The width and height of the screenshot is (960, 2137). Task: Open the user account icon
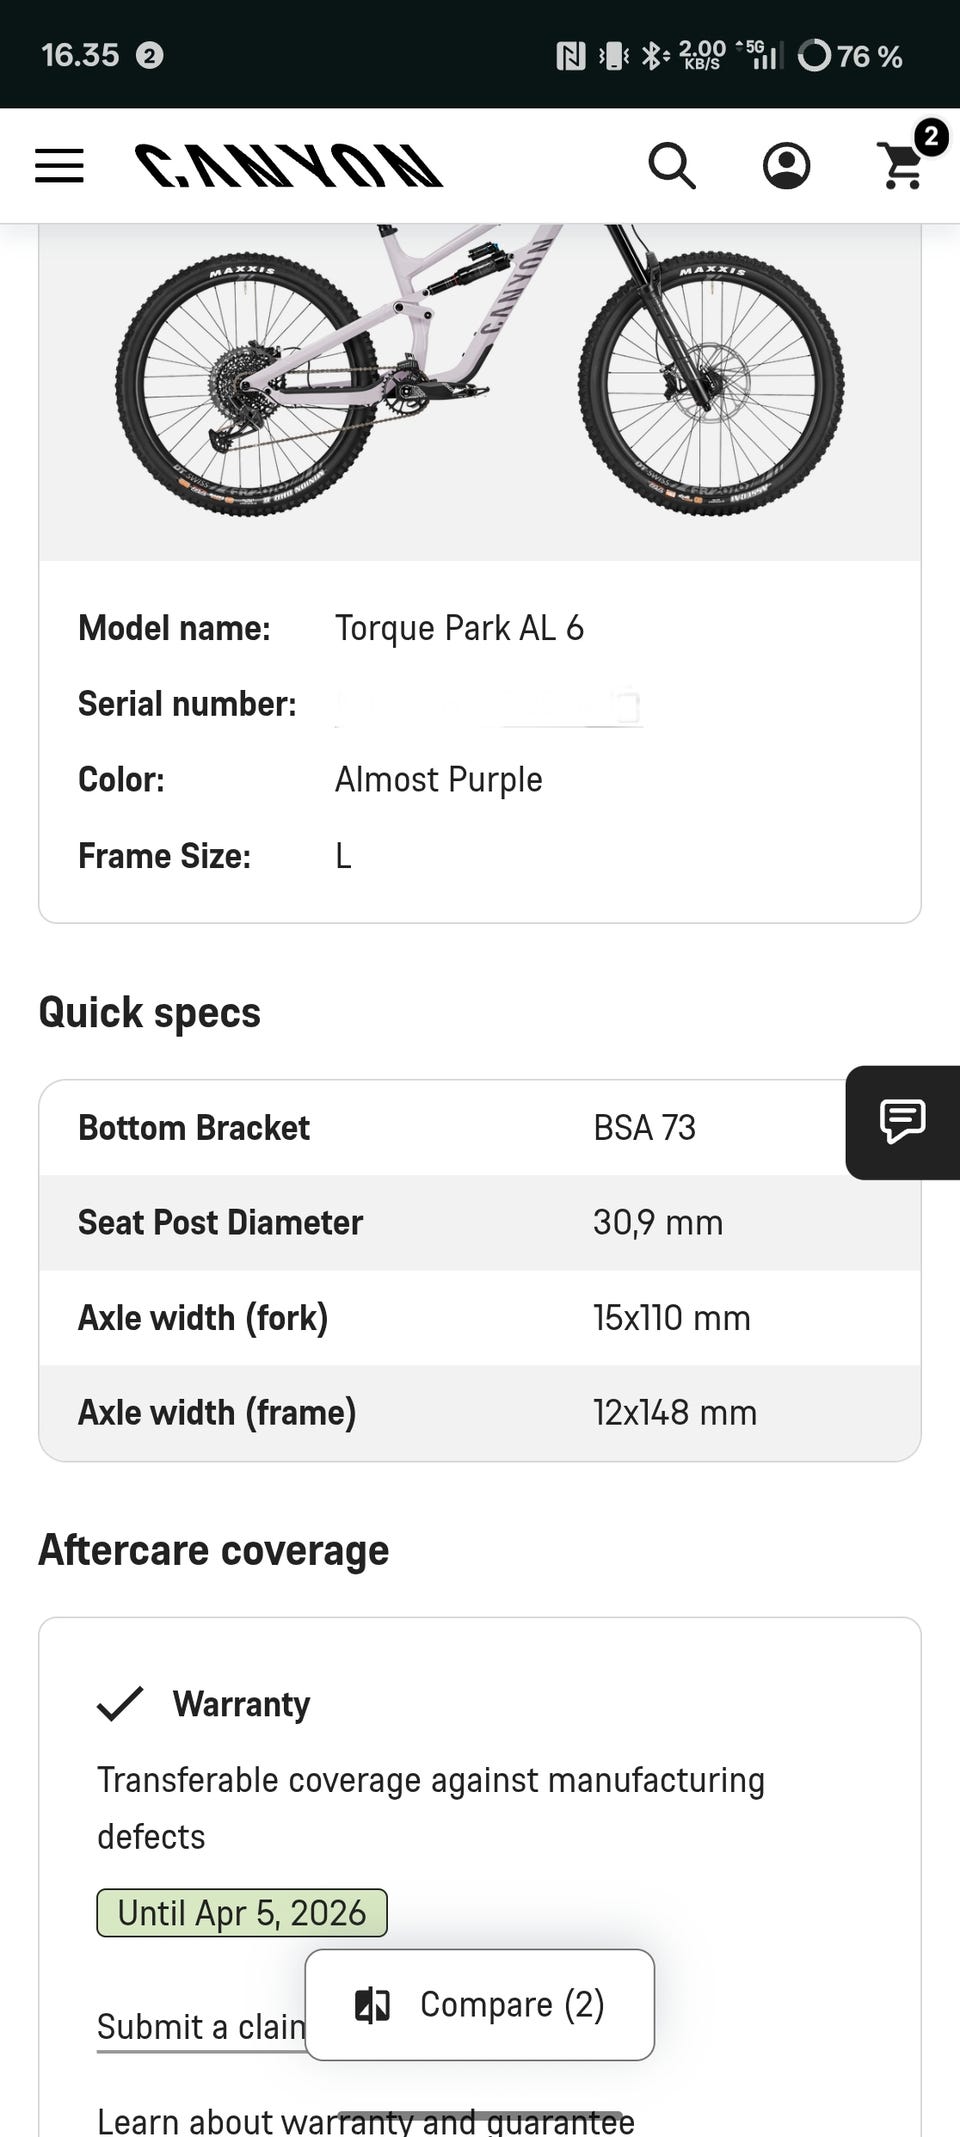tap(787, 166)
